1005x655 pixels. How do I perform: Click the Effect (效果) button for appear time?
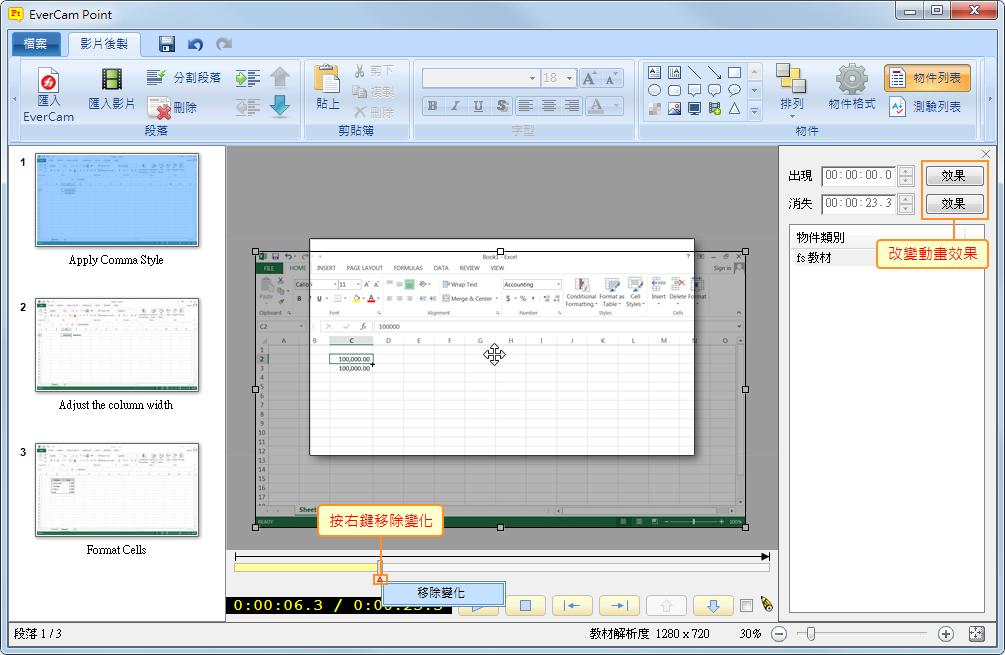[x=953, y=176]
